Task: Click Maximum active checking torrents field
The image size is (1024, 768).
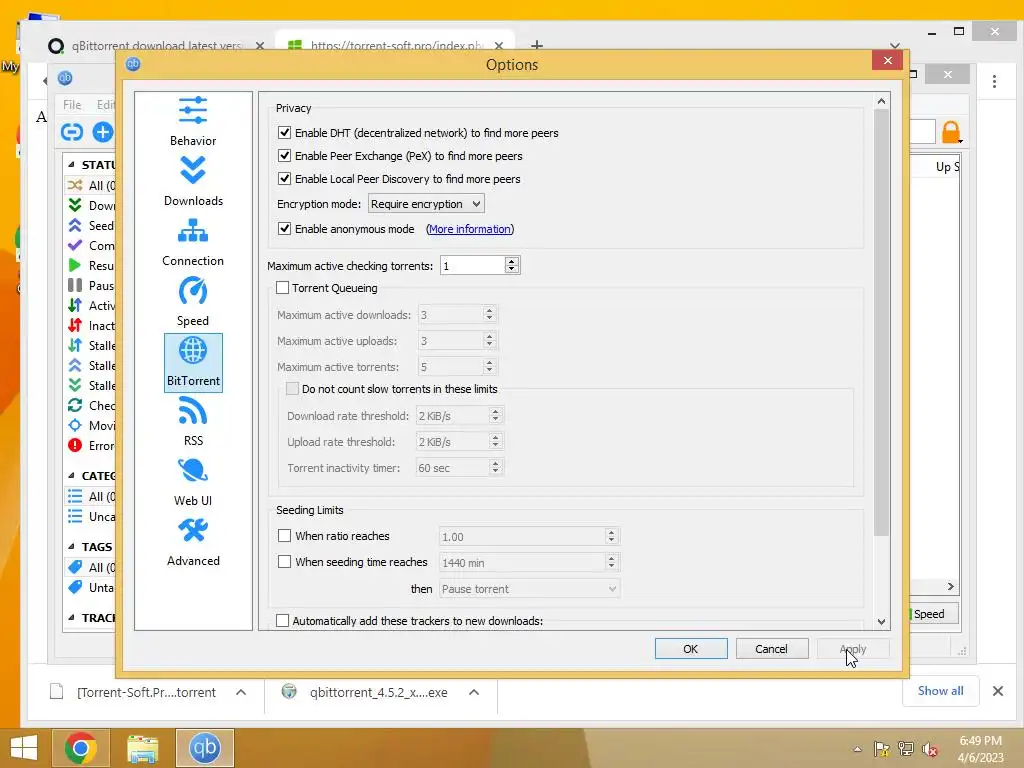Action: click(x=473, y=265)
